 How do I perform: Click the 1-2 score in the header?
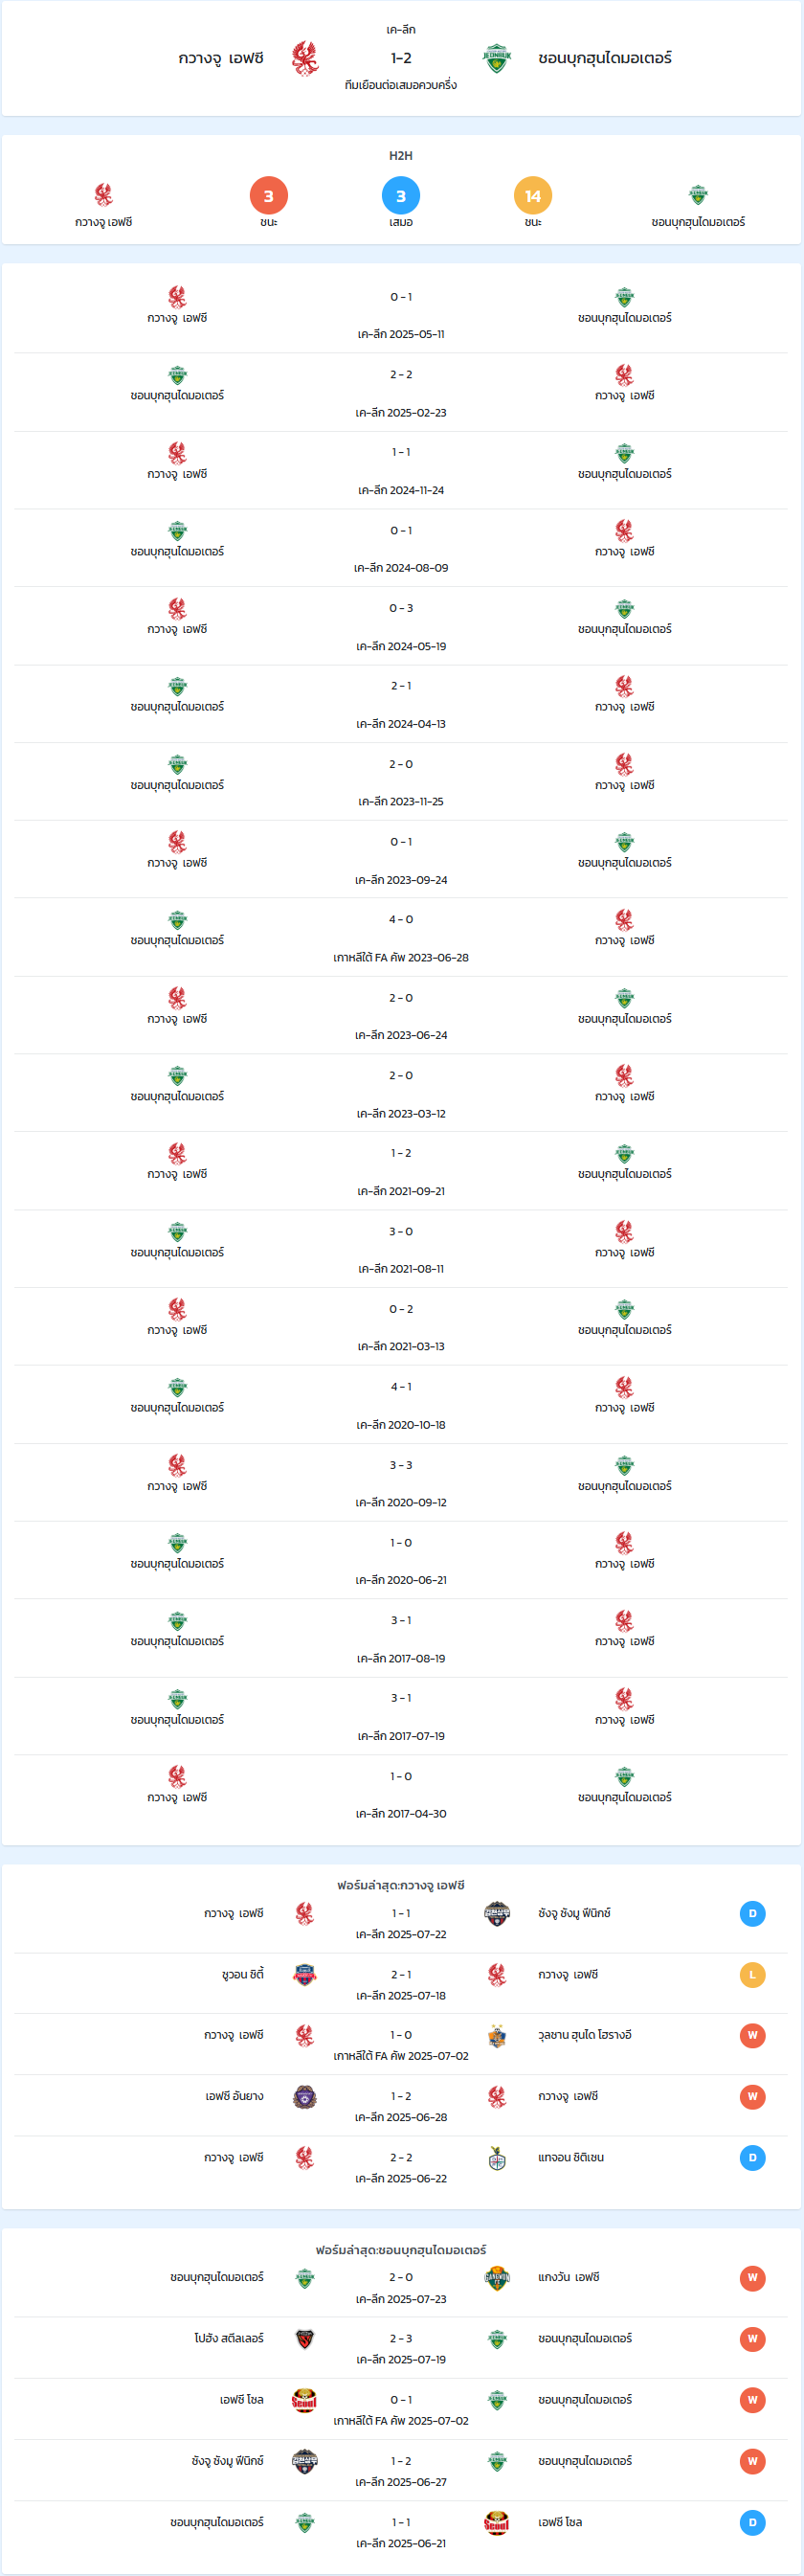[x=401, y=58]
